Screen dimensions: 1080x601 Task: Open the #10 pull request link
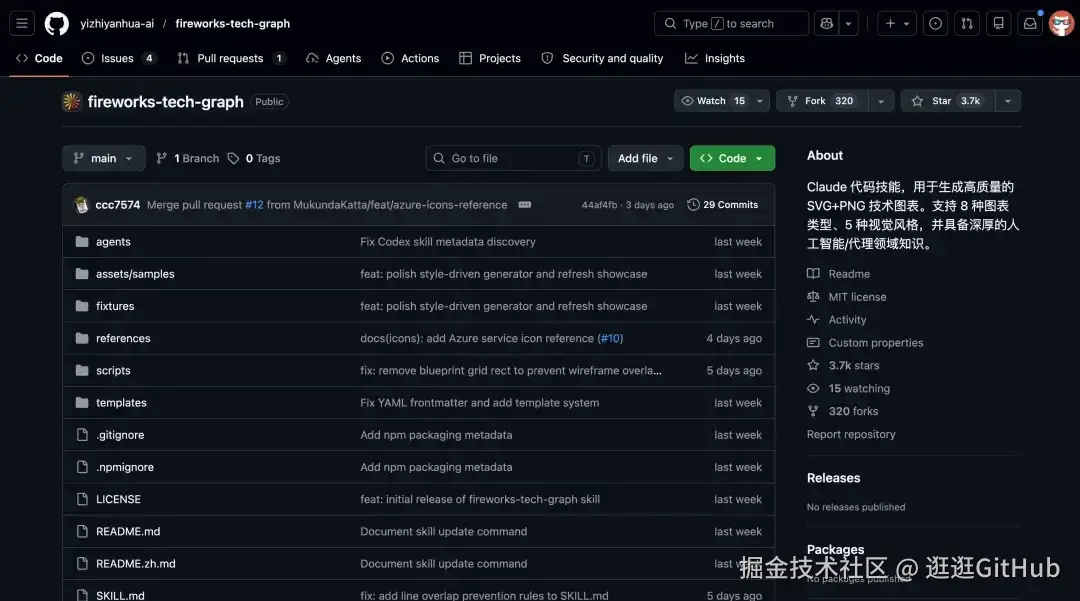(610, 338)
